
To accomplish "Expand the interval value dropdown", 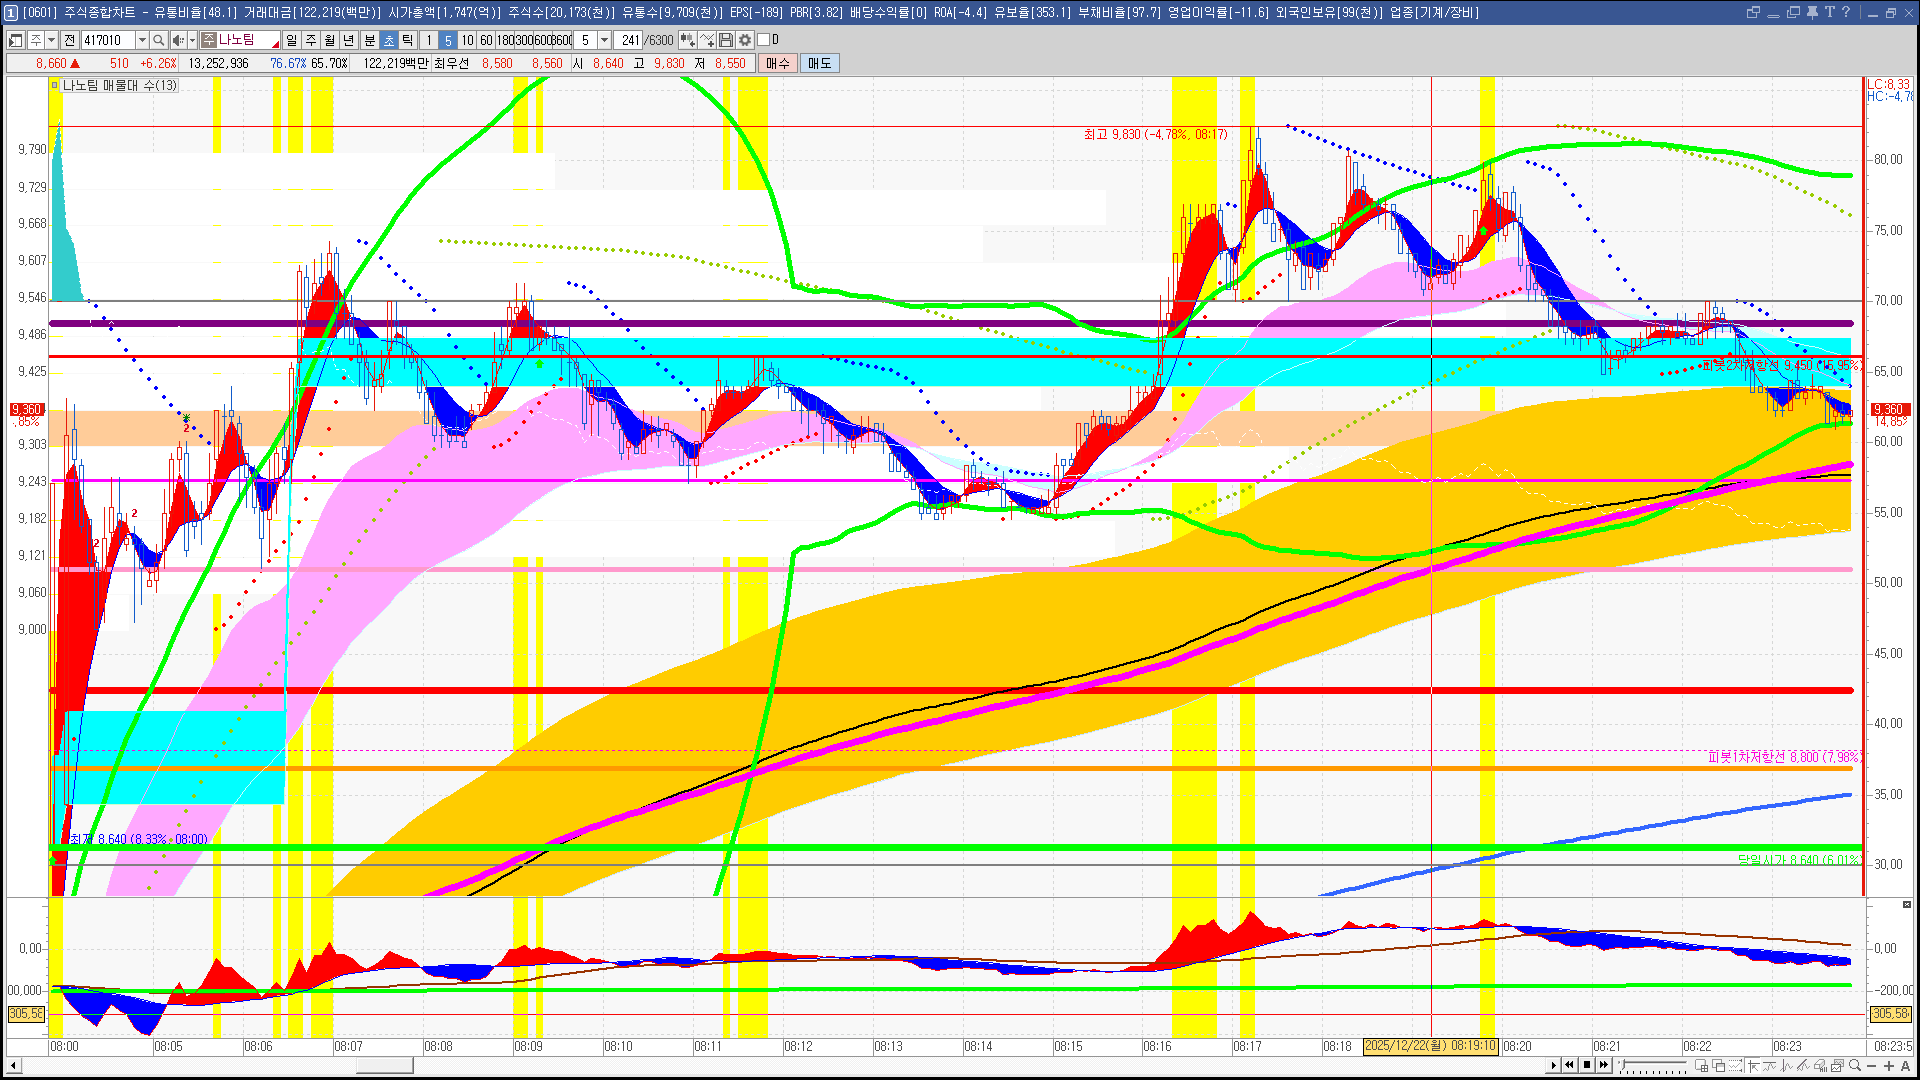I will (604, 40).
